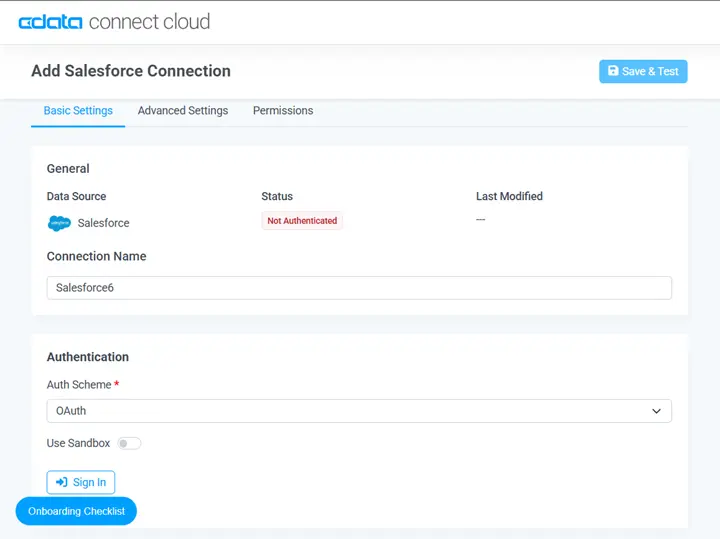Image resolution: width=720 pixels, height=539 pixels.
Task: Click the Connection Name input field
Action: click(359, 288)
